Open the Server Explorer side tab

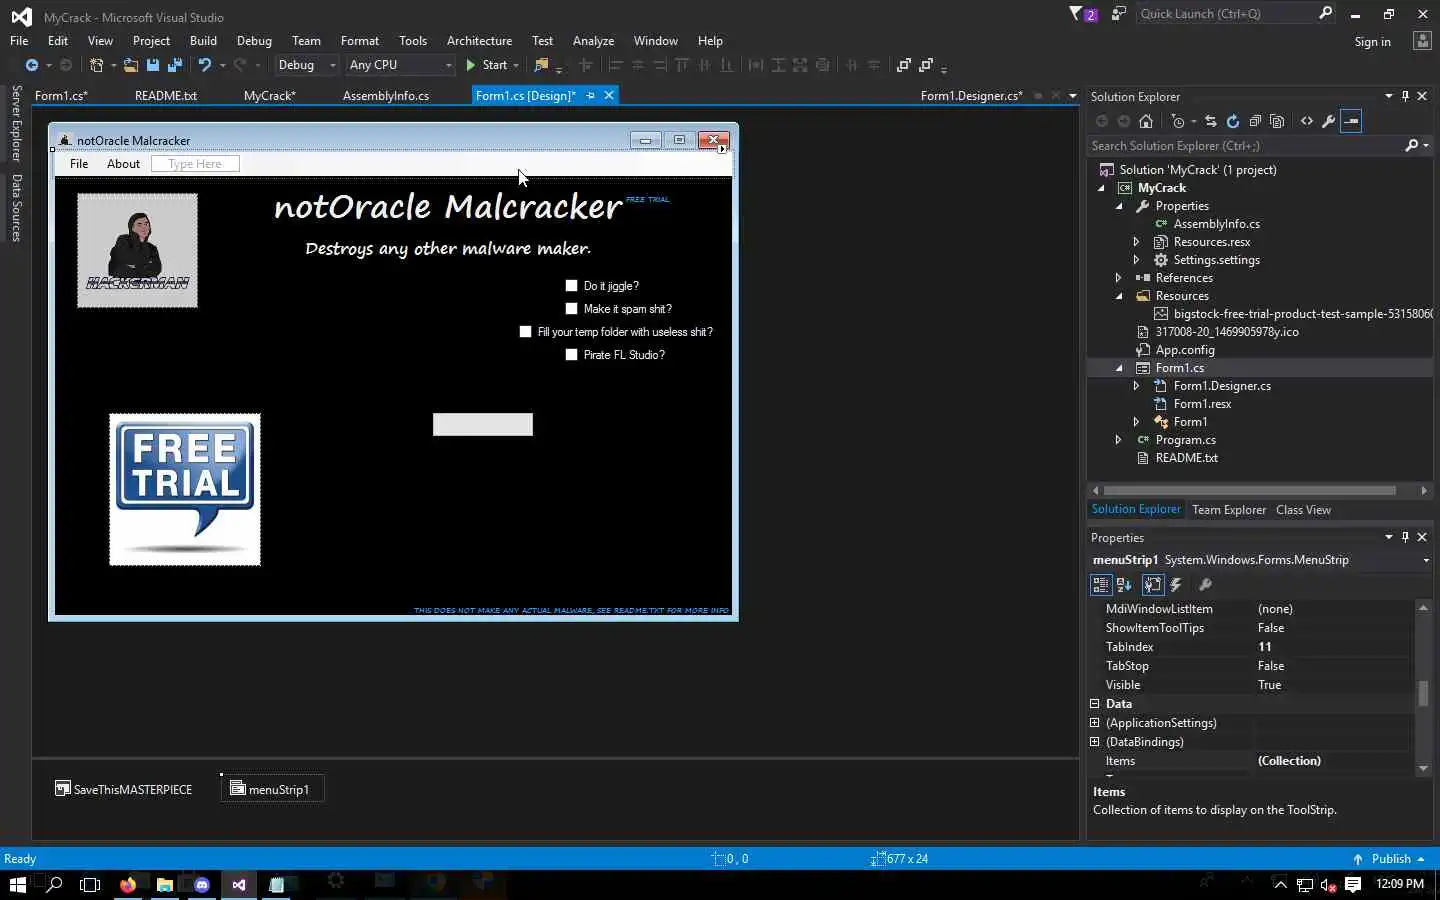coord(16,124)
